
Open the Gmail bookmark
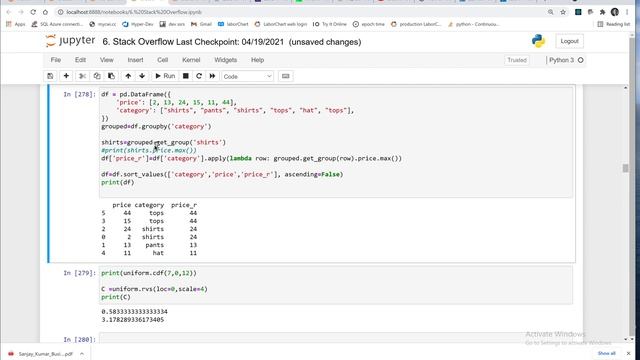tap(201, 24)
